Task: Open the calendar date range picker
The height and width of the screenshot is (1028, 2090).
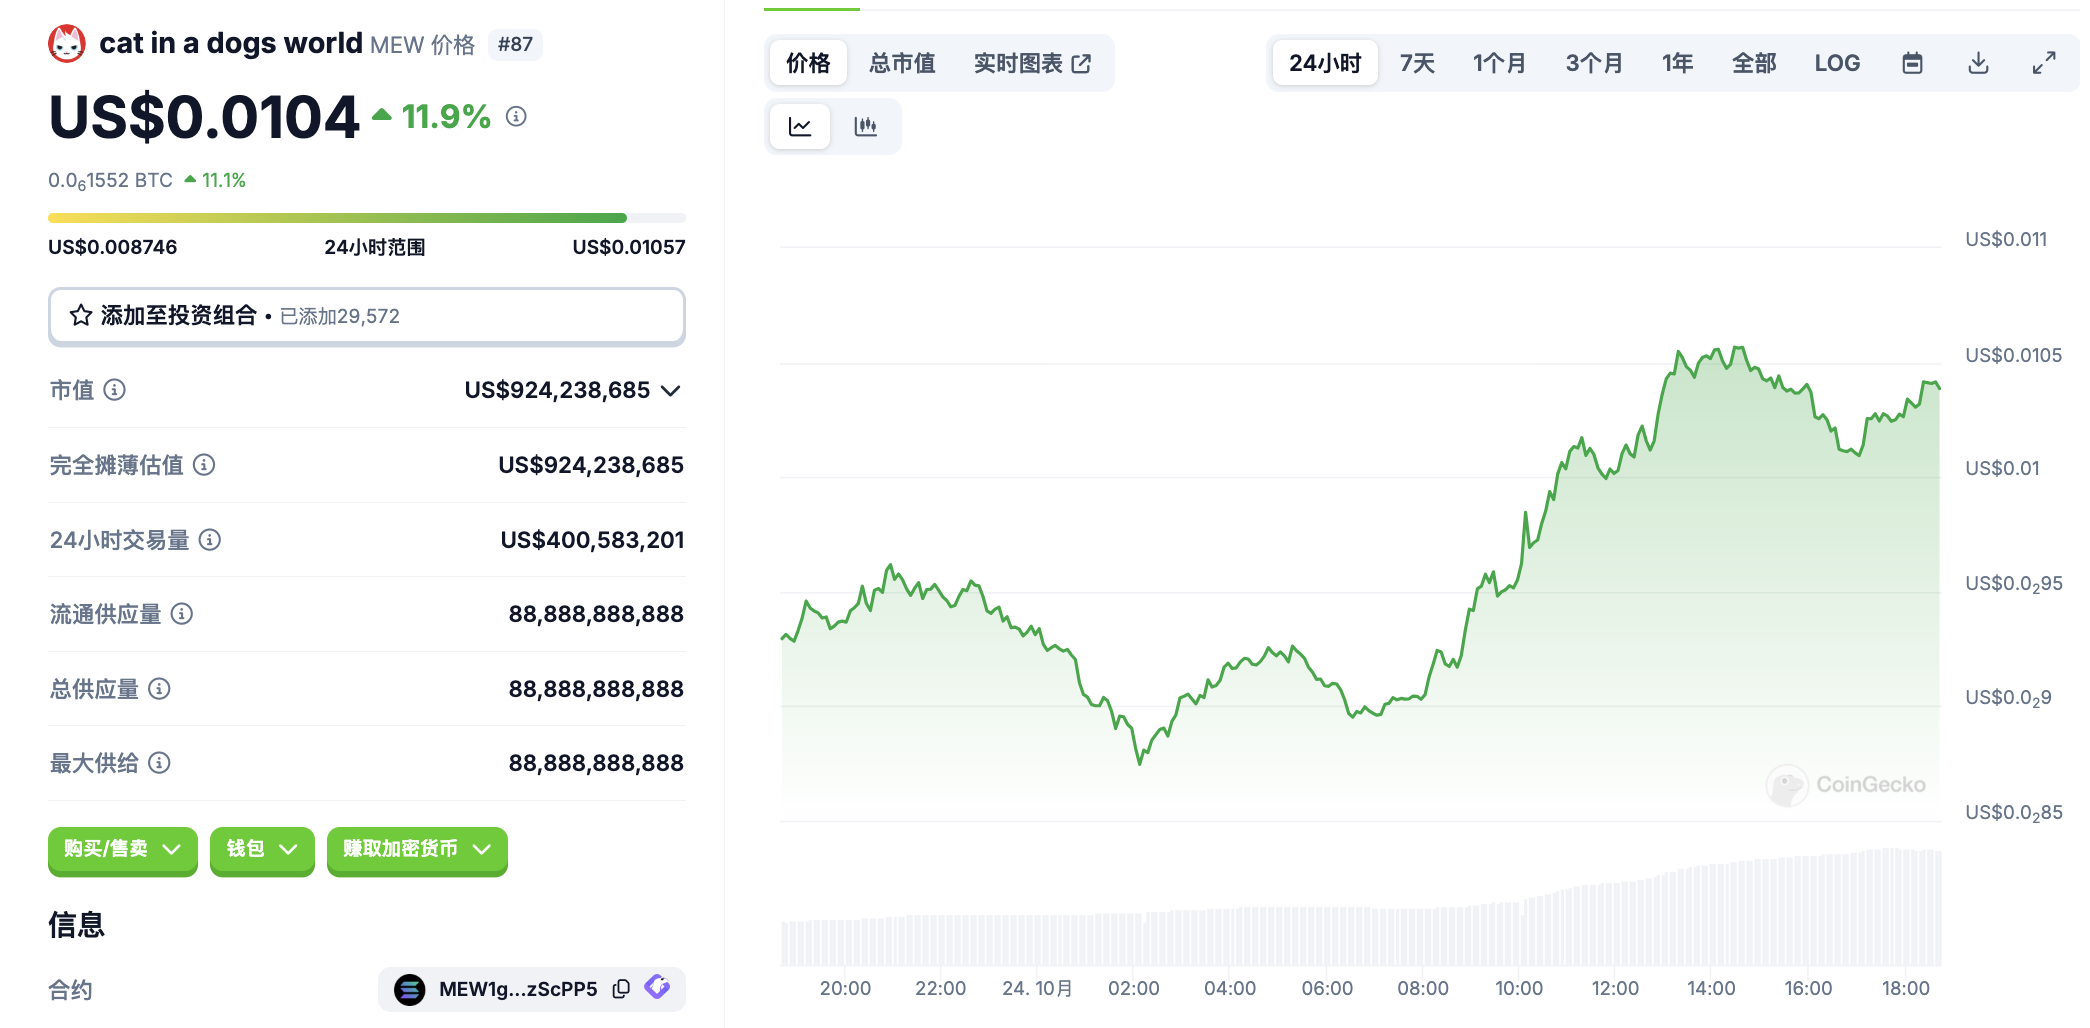Action: [x=1912, y=64]
